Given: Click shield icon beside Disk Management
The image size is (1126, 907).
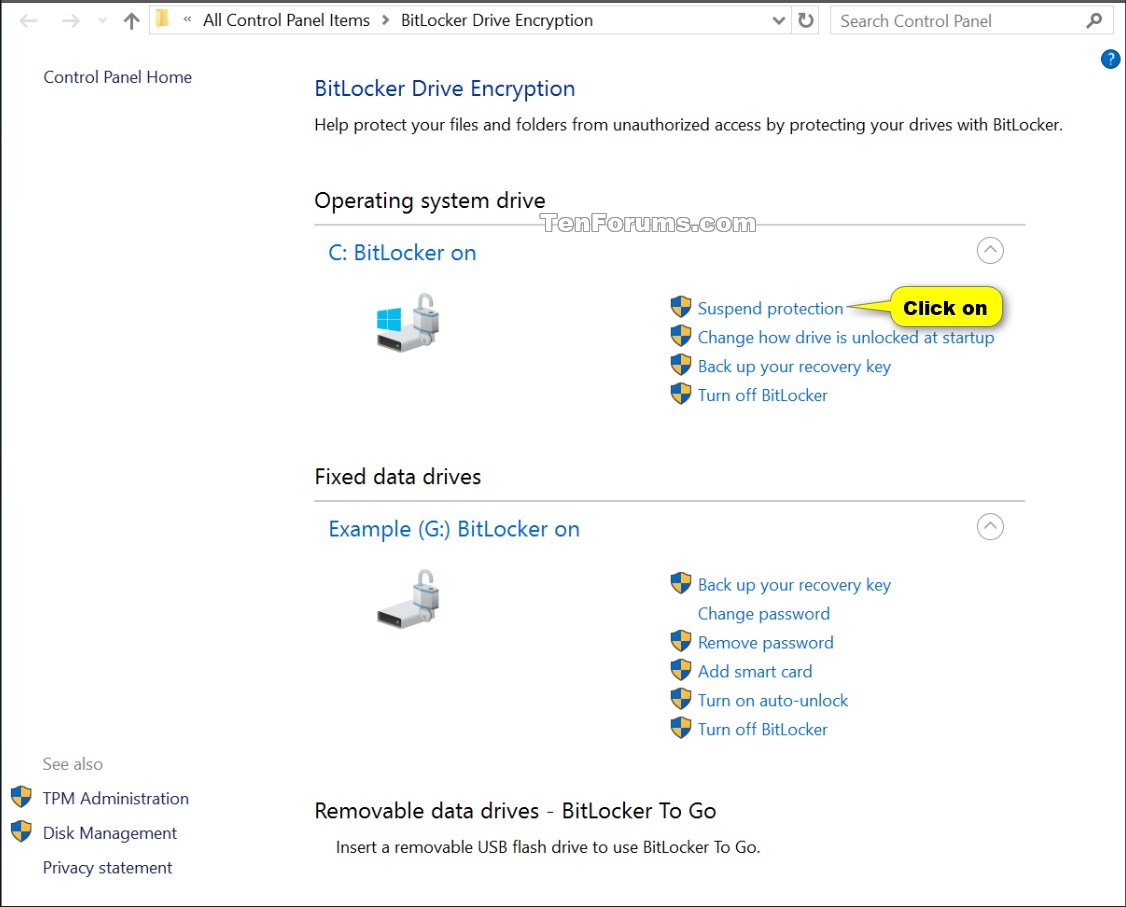Looking at the screenshot, I should coord(22,831).
